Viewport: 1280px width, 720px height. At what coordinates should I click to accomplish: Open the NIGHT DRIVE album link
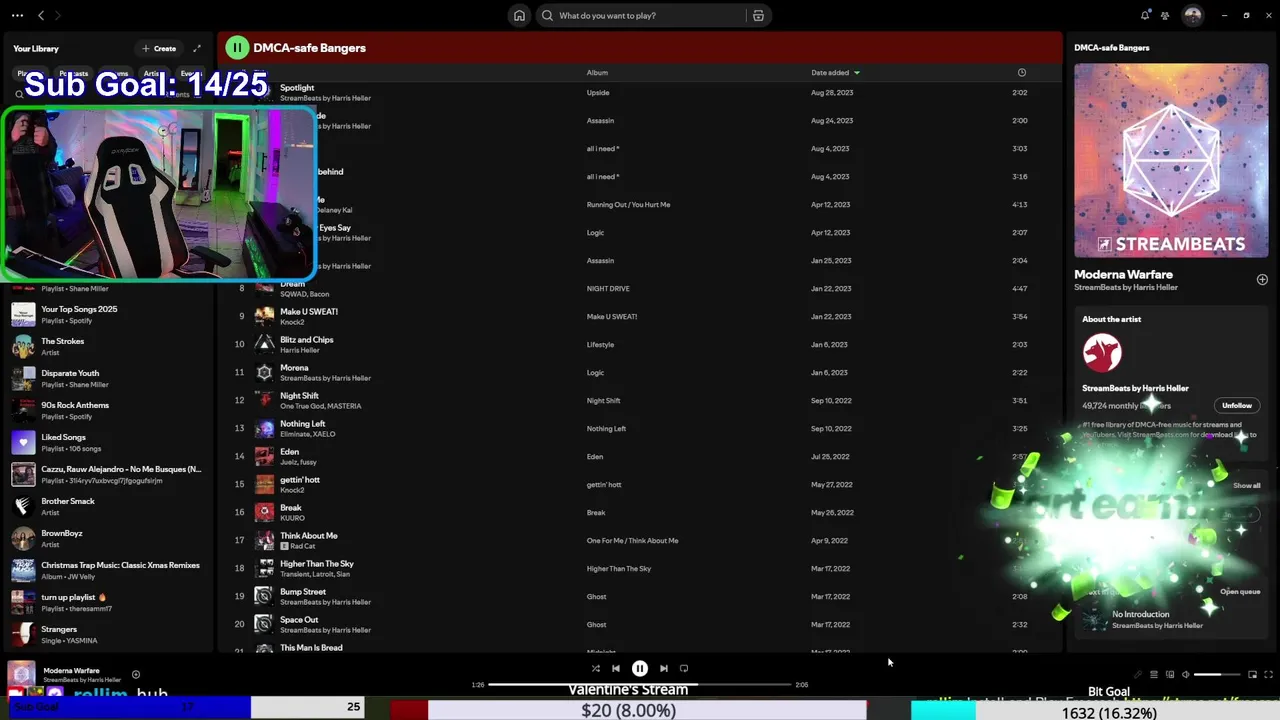[x=608, y=288]
